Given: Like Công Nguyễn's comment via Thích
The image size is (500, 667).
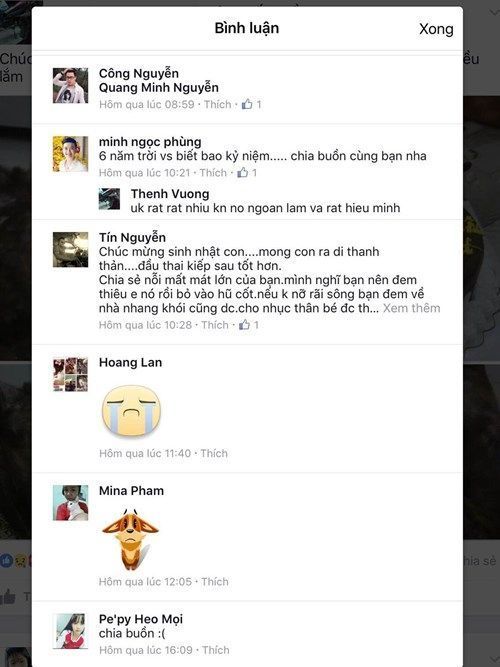Looking at the screenshot, I should [217, 104].
